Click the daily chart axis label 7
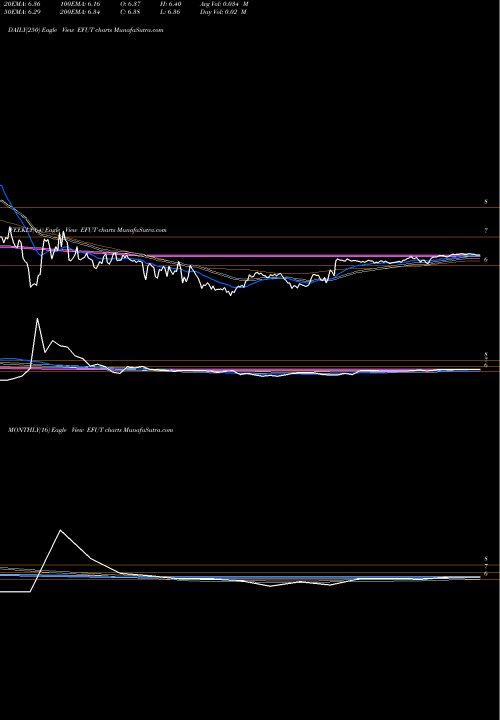 486,231
